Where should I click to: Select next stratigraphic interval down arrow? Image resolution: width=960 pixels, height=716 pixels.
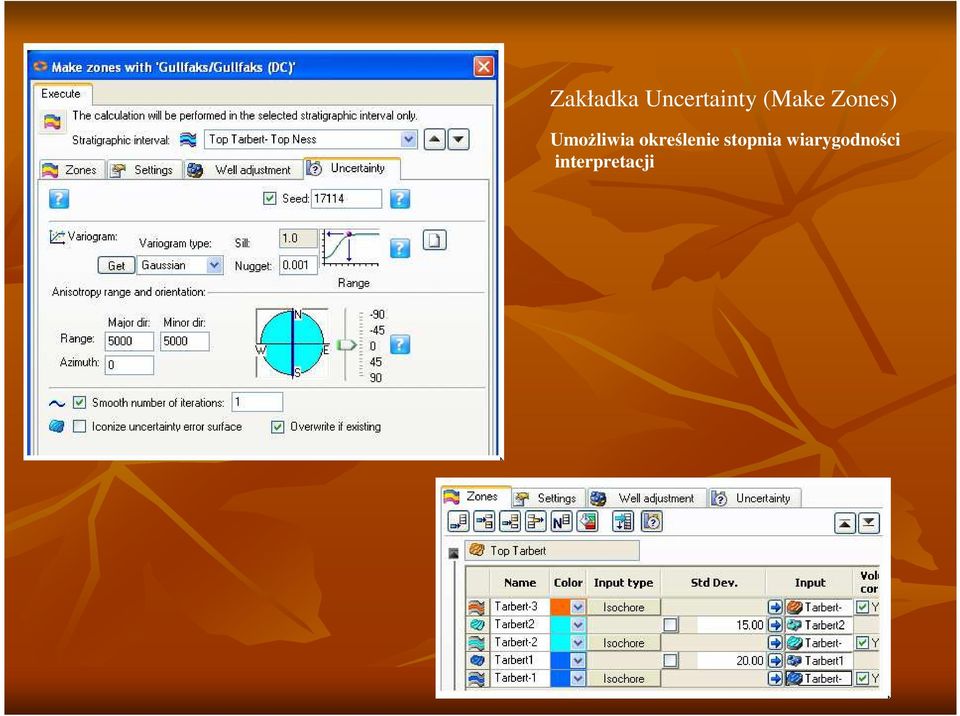click(459, 140)
